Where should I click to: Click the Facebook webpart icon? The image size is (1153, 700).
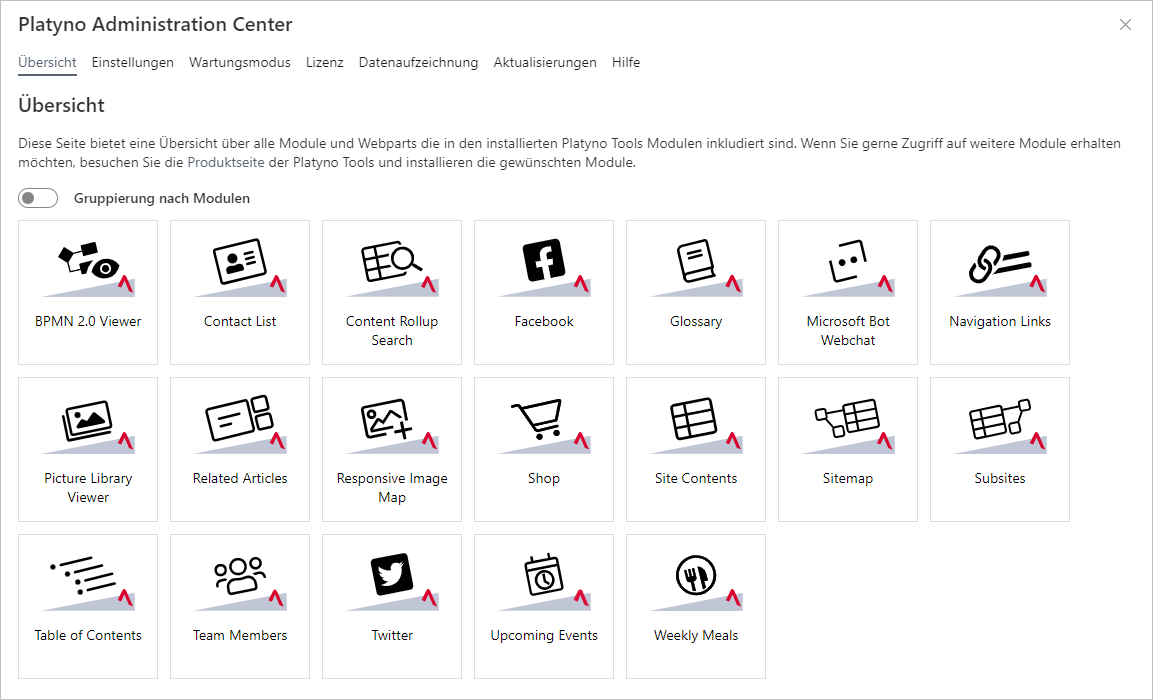(x=544, y=267)
